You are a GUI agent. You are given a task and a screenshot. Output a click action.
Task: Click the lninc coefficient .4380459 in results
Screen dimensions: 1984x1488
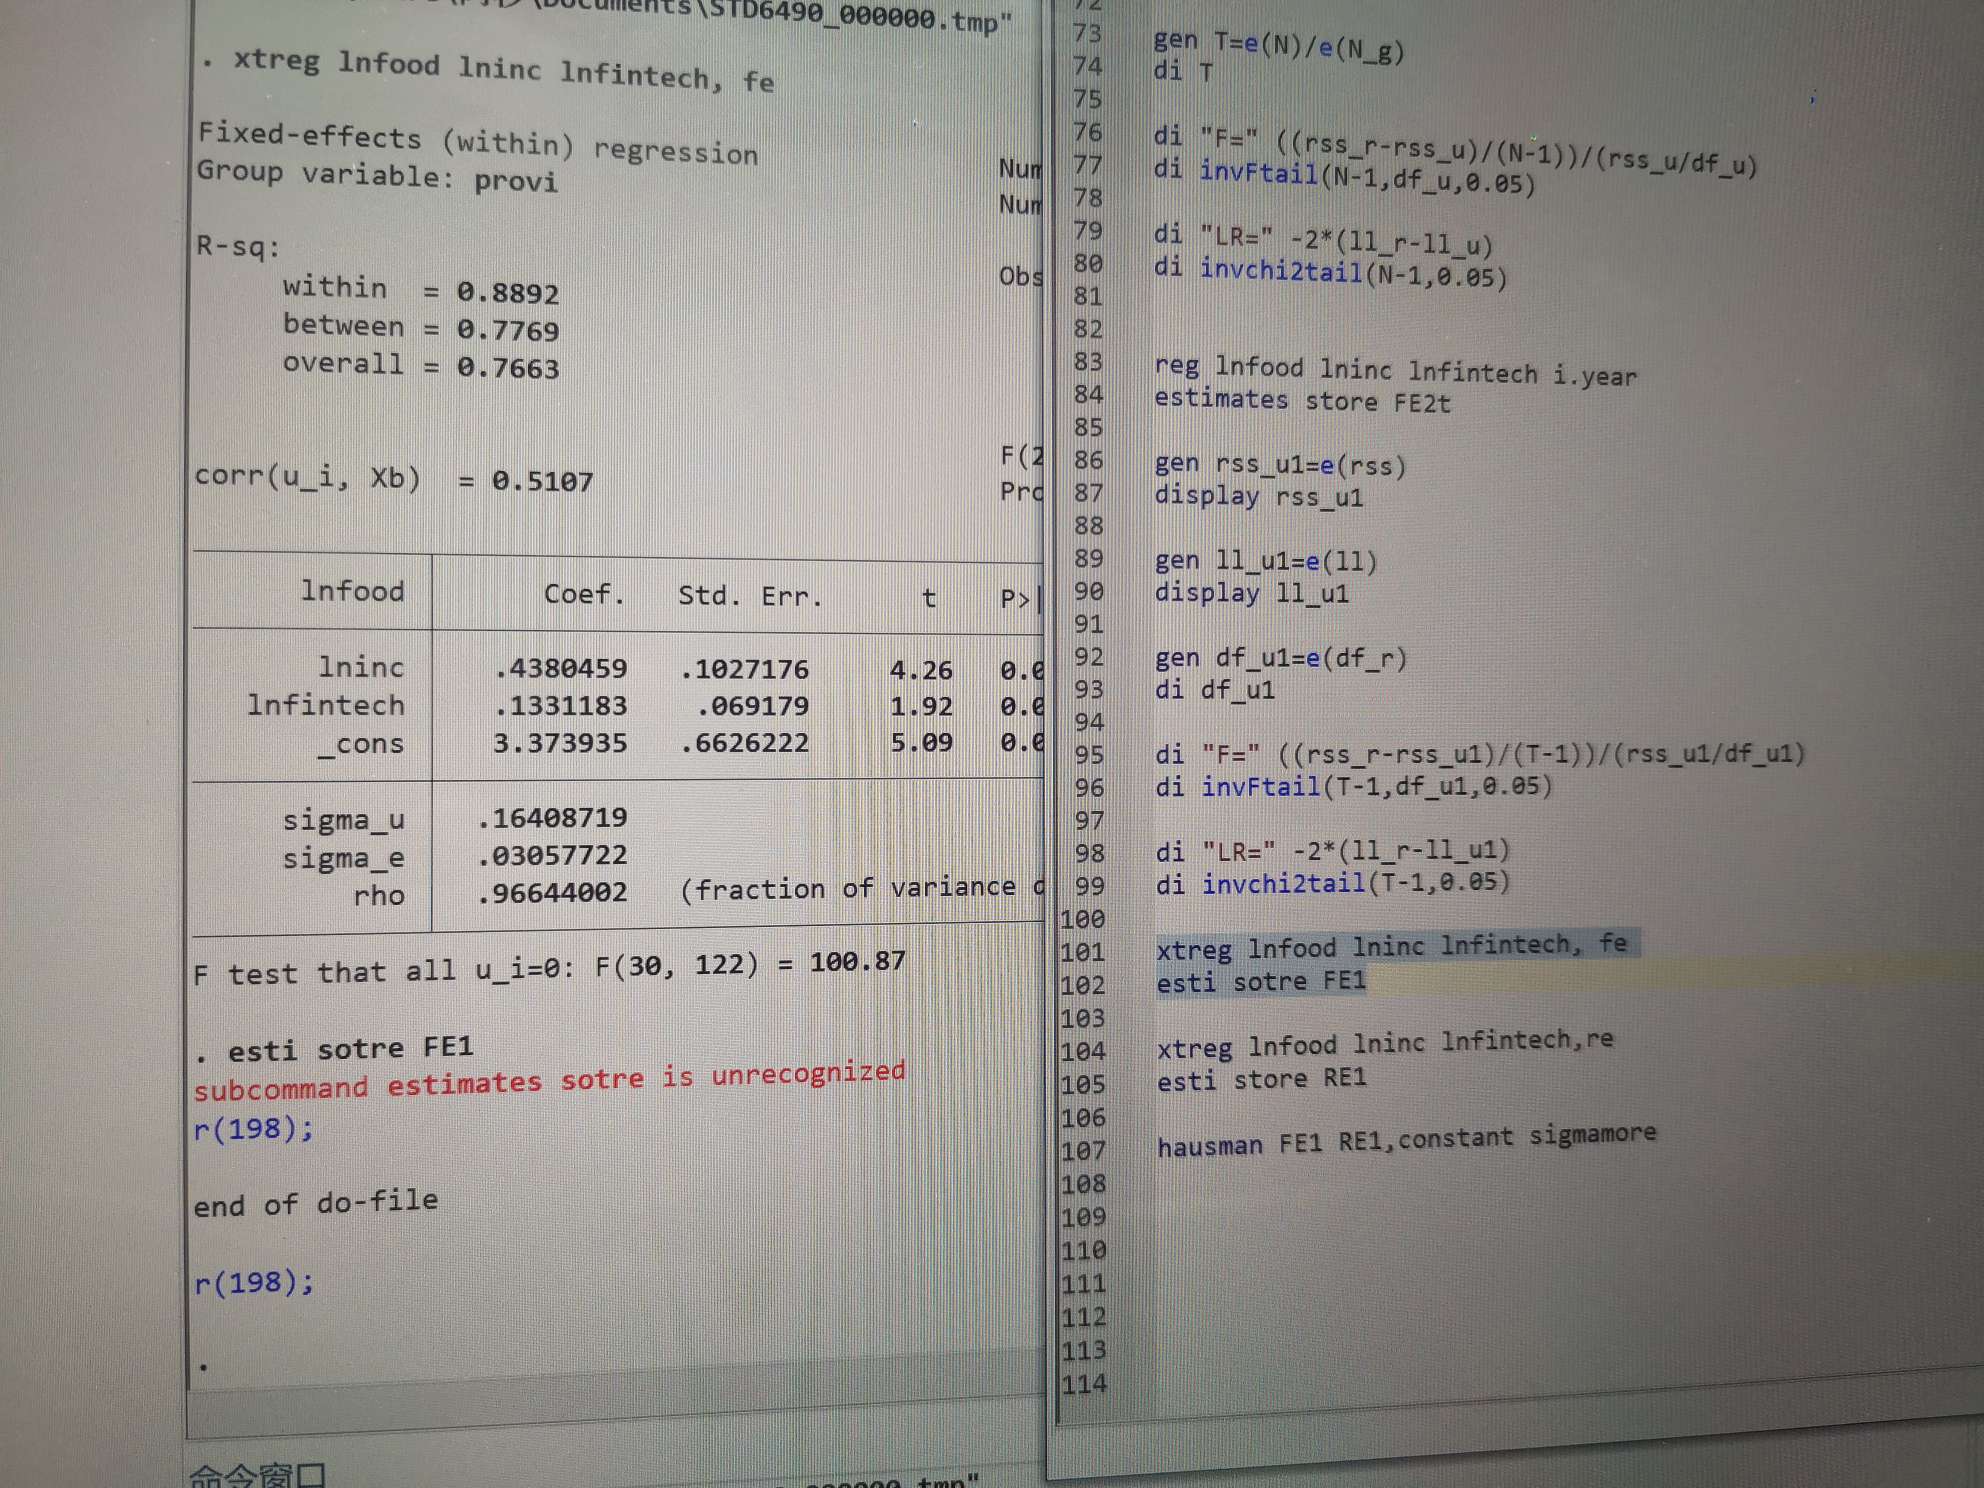coord(560,668)
